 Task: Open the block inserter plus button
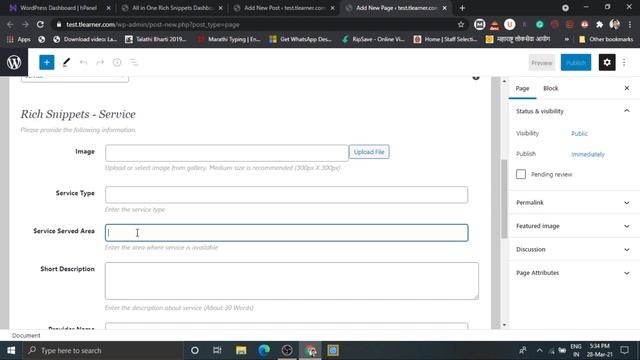click(47, 62)
